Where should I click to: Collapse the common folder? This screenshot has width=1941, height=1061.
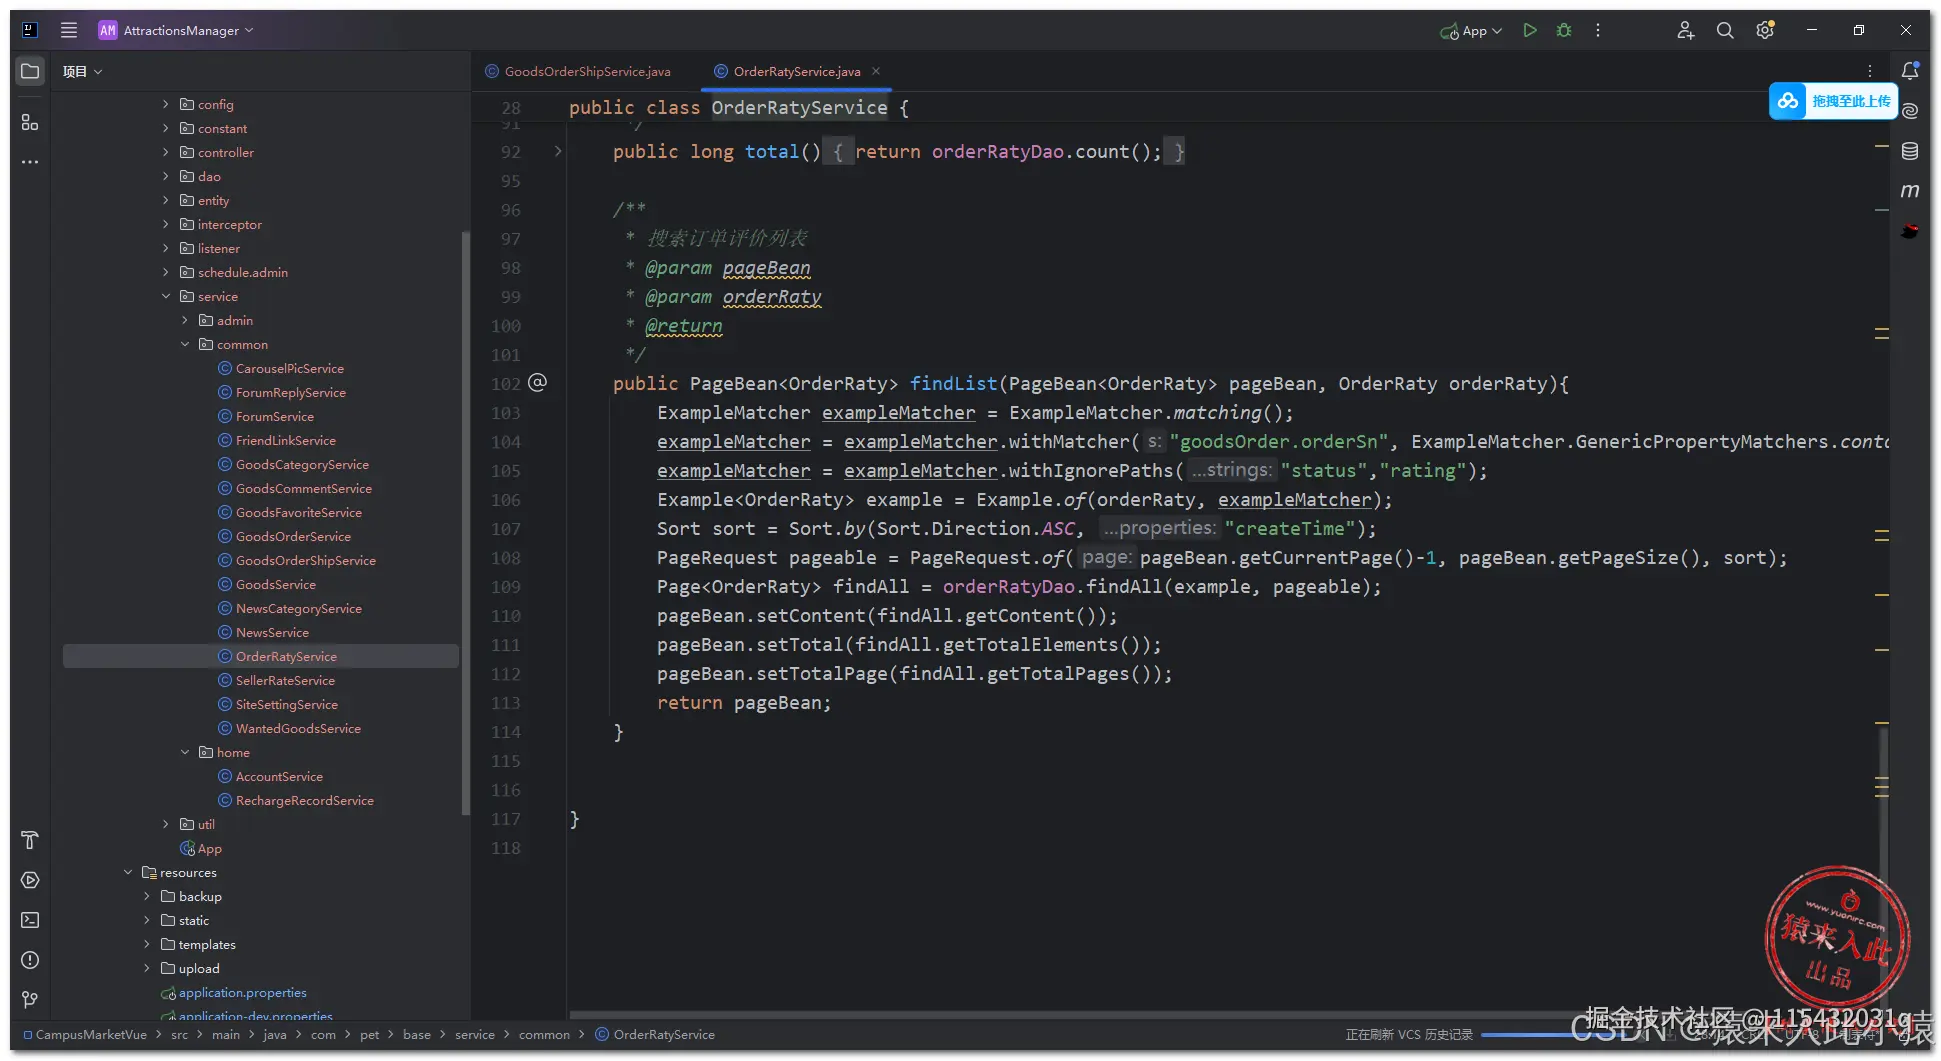point(185,344)
